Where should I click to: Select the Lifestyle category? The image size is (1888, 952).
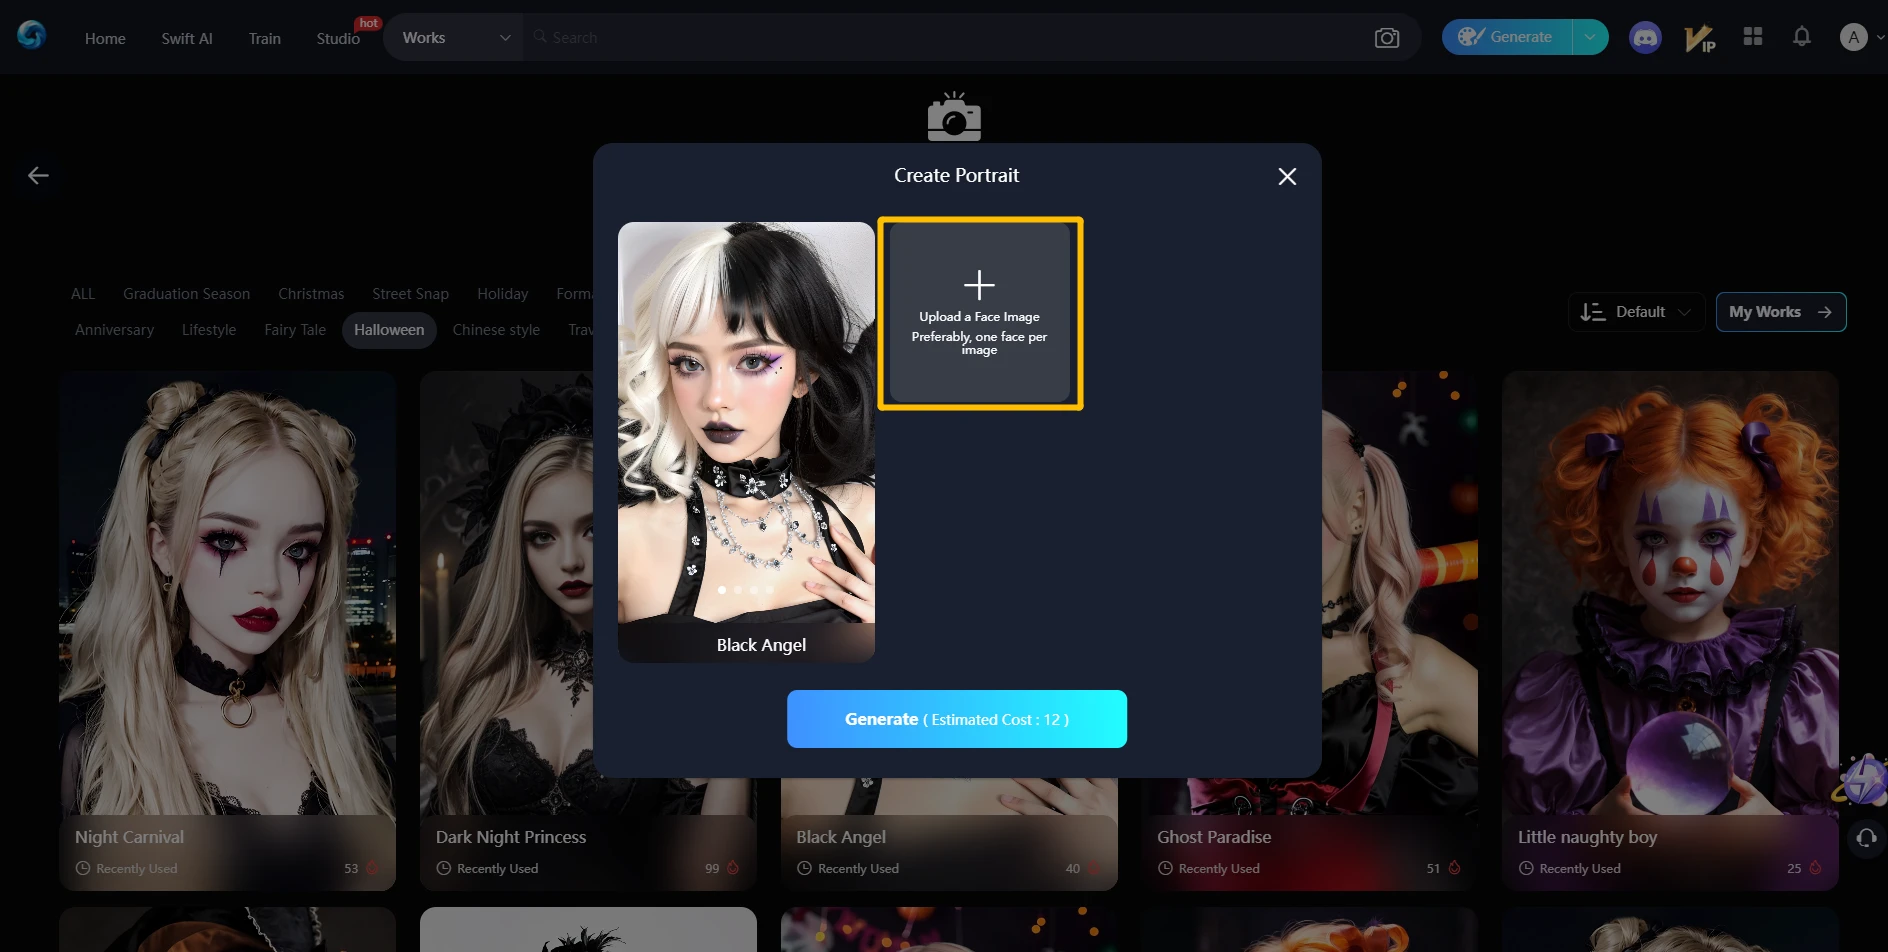point(209,330)
